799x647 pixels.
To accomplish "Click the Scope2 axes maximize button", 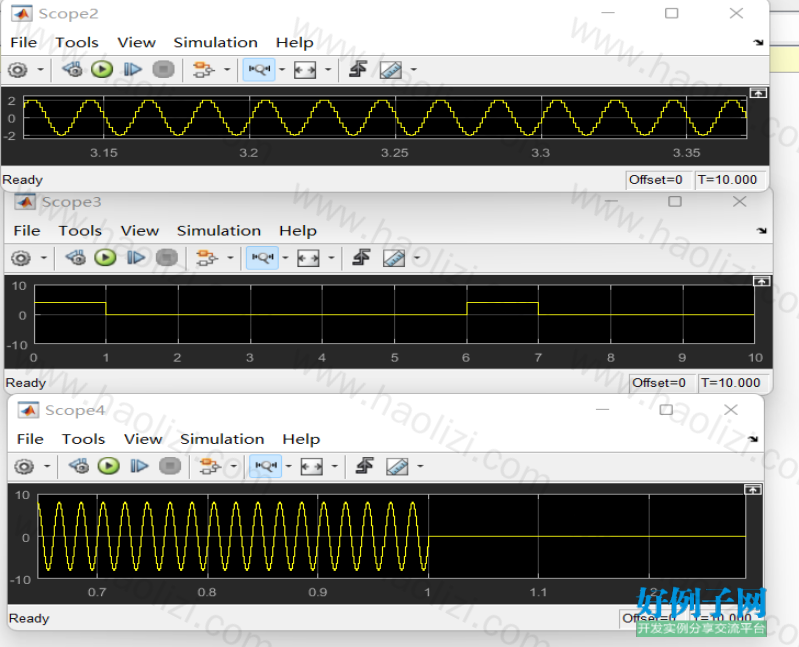I will (758, 93).
